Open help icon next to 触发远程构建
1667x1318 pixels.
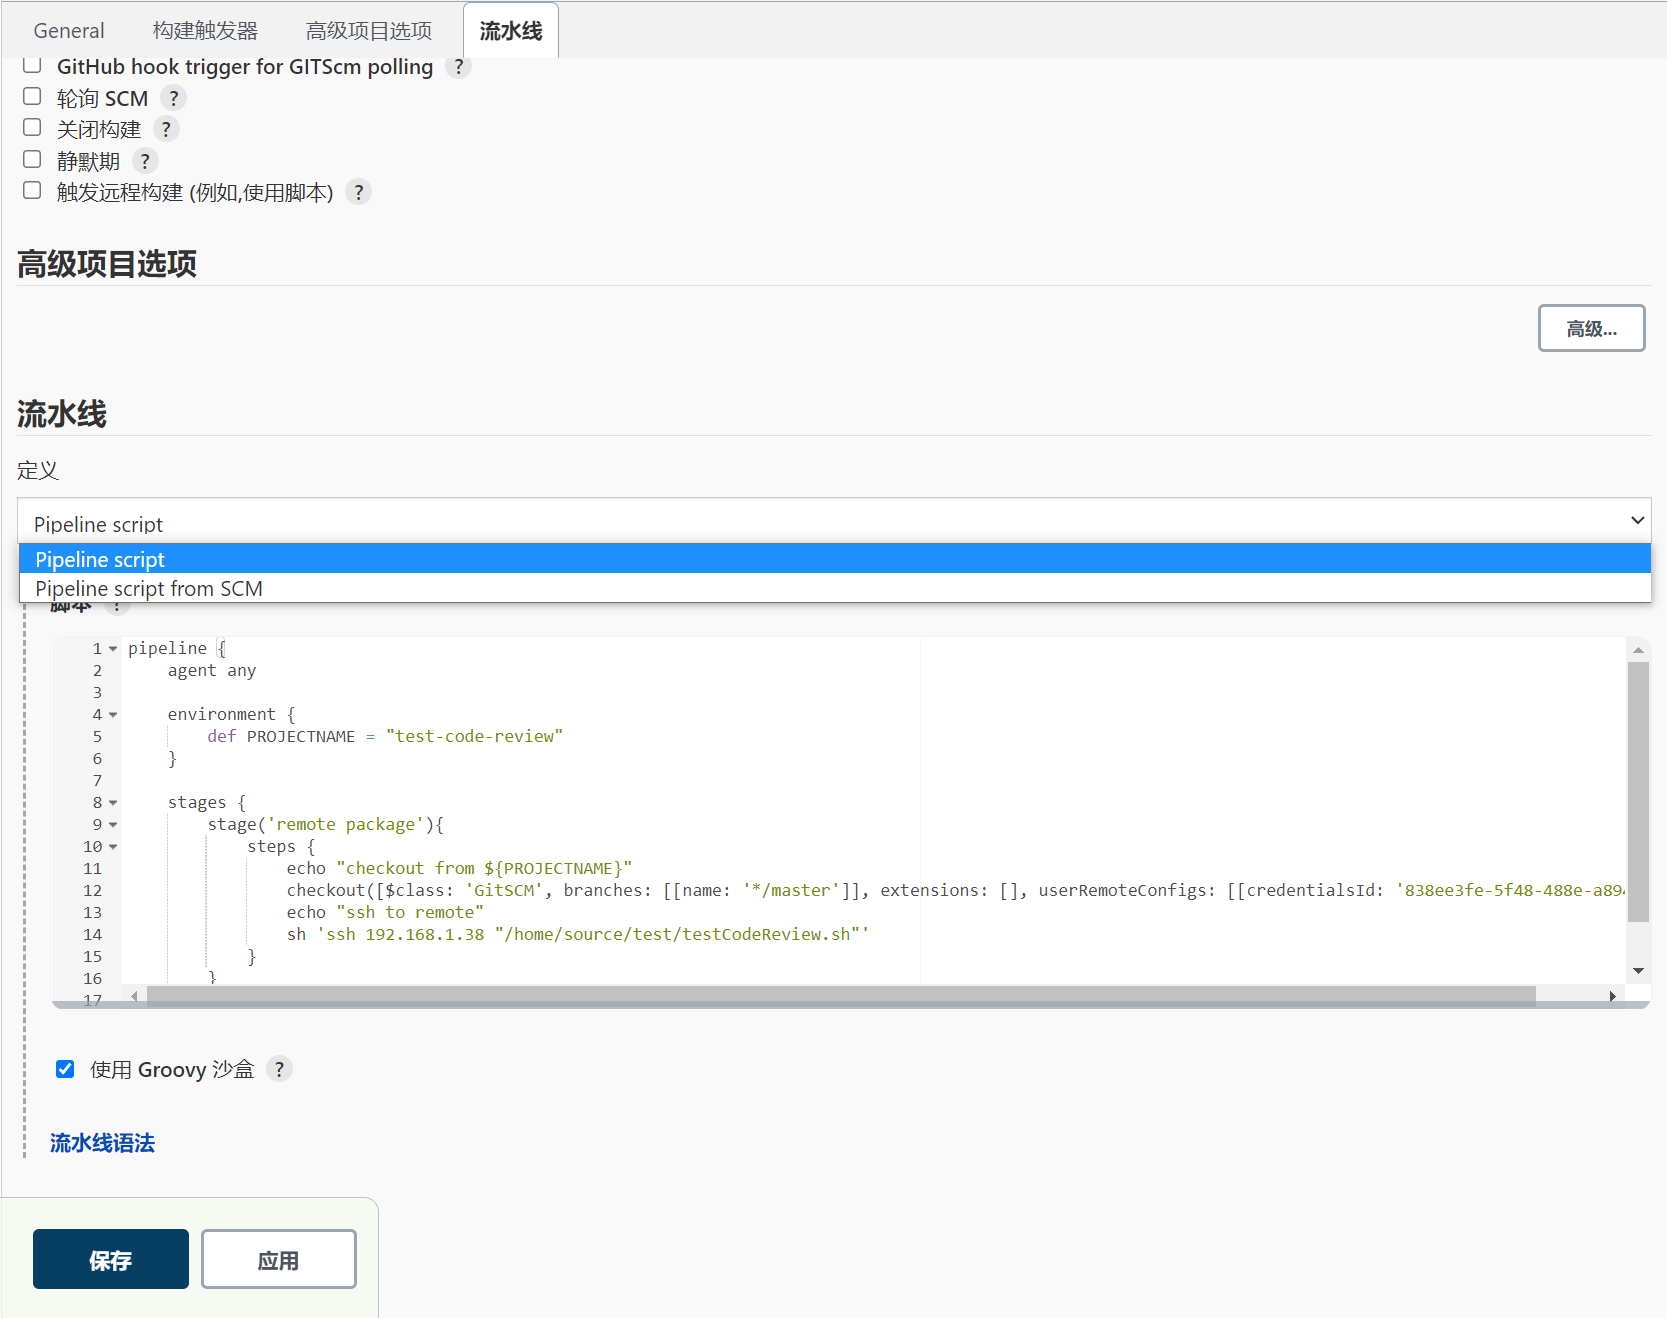[358, 192]
